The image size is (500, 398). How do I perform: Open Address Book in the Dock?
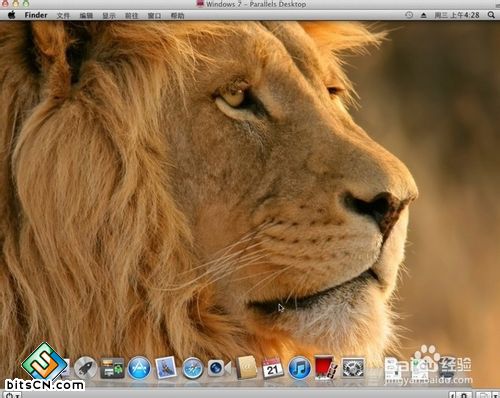coord(246,367)
